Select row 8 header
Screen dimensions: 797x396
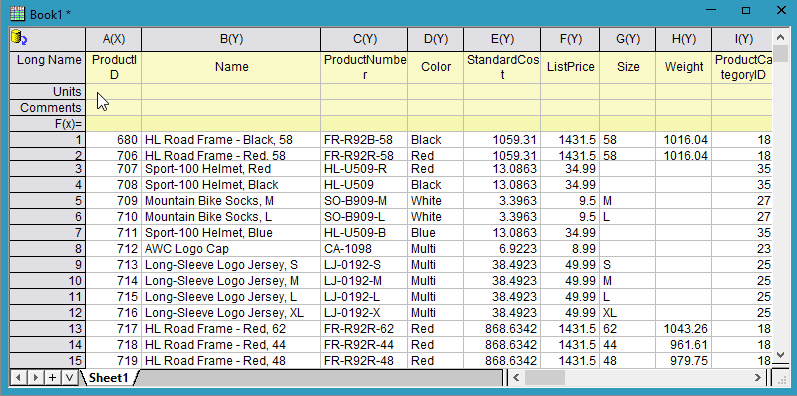pyautogui.click(x=48, y=249)
